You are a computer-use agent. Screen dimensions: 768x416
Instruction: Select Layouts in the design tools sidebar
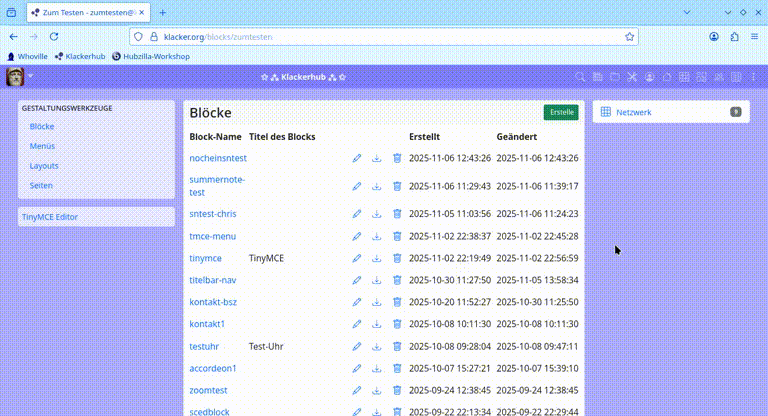44,166
